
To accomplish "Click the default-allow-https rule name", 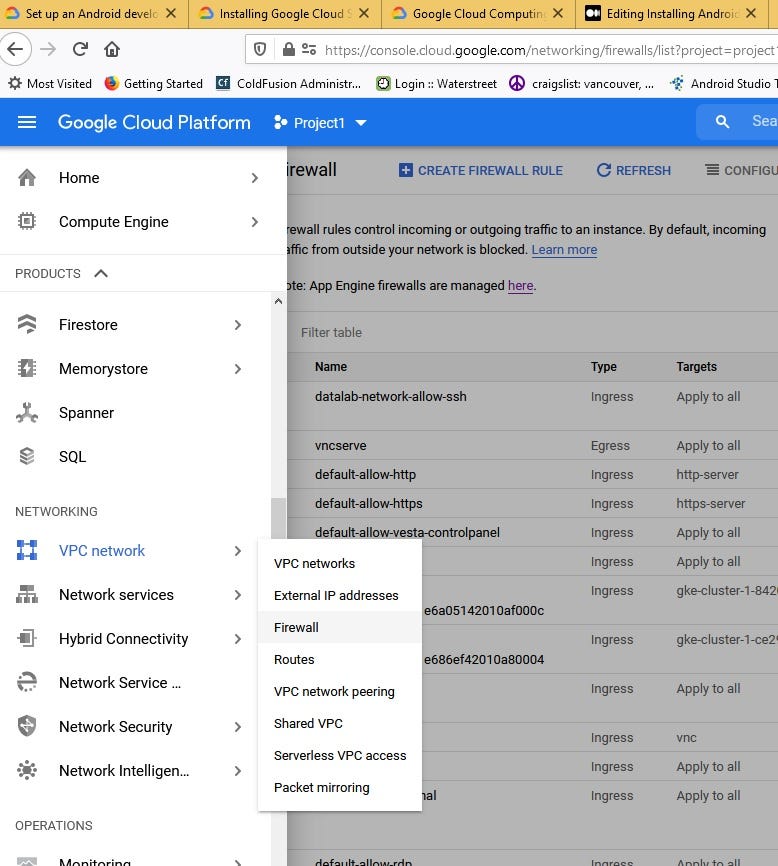I will coord(368,504).
